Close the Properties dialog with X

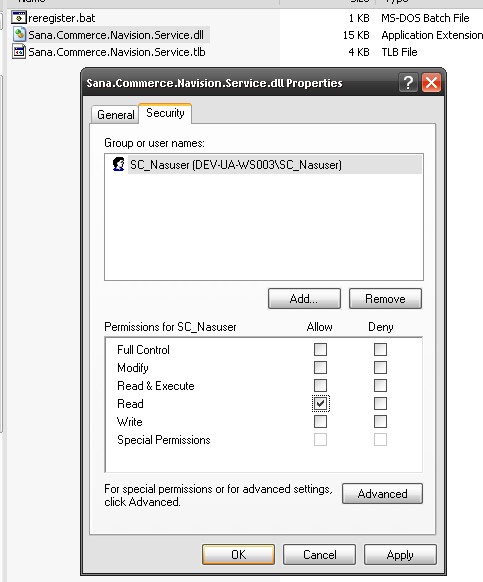(x=431, y=82)
